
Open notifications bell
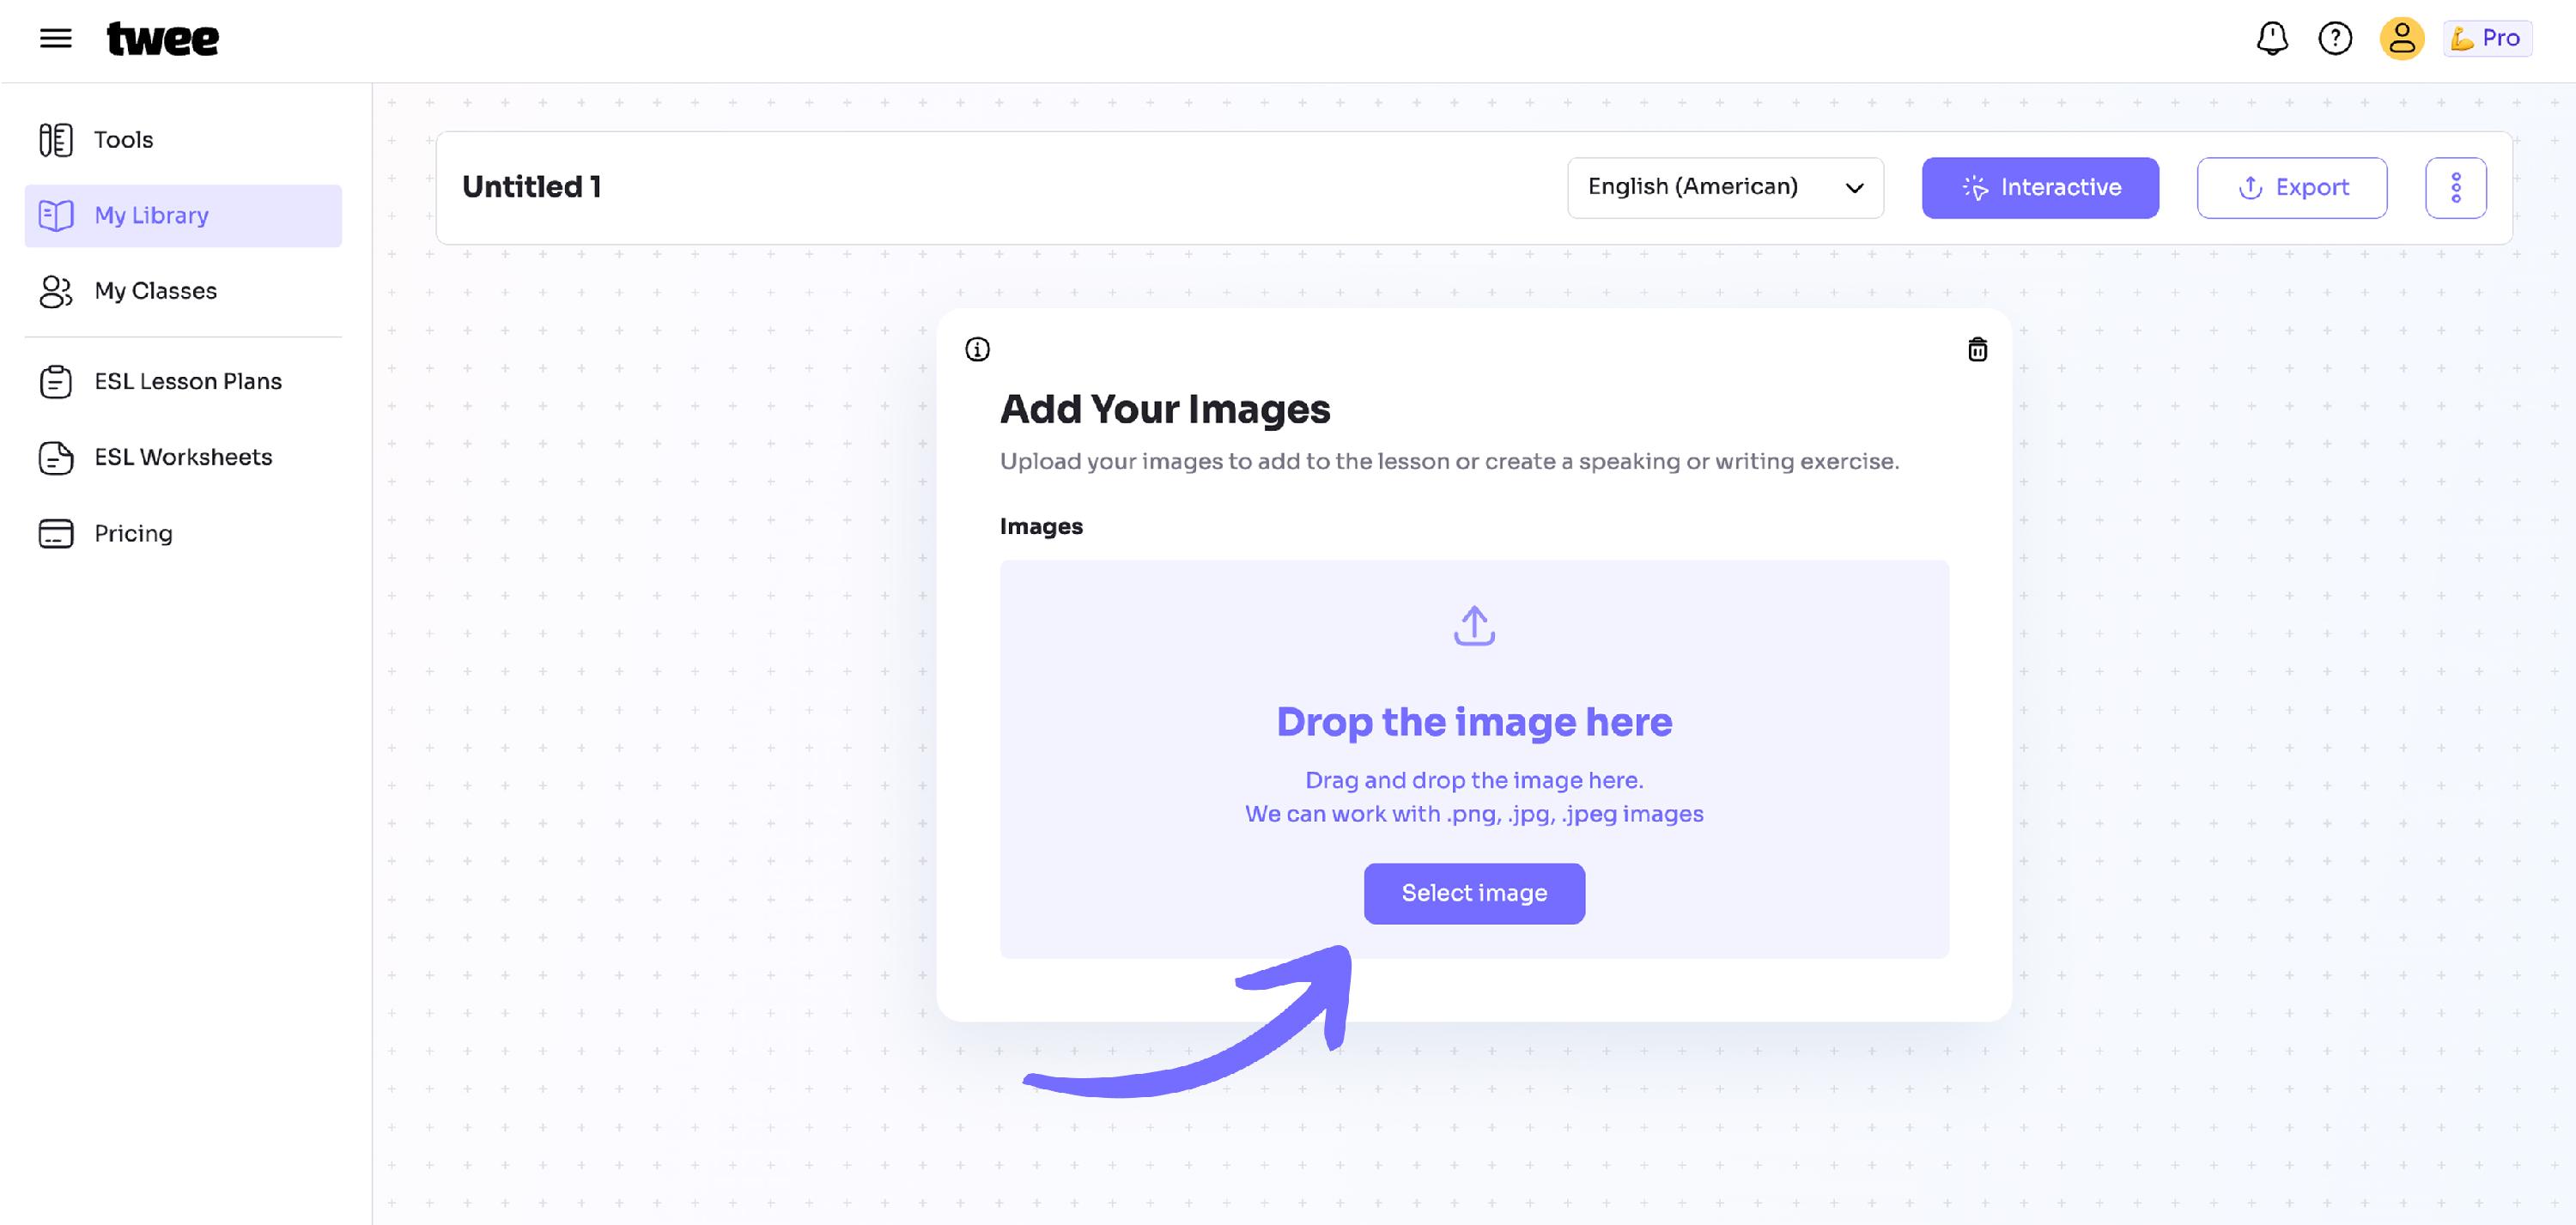pyautogui.click(x=2272, y=39)
